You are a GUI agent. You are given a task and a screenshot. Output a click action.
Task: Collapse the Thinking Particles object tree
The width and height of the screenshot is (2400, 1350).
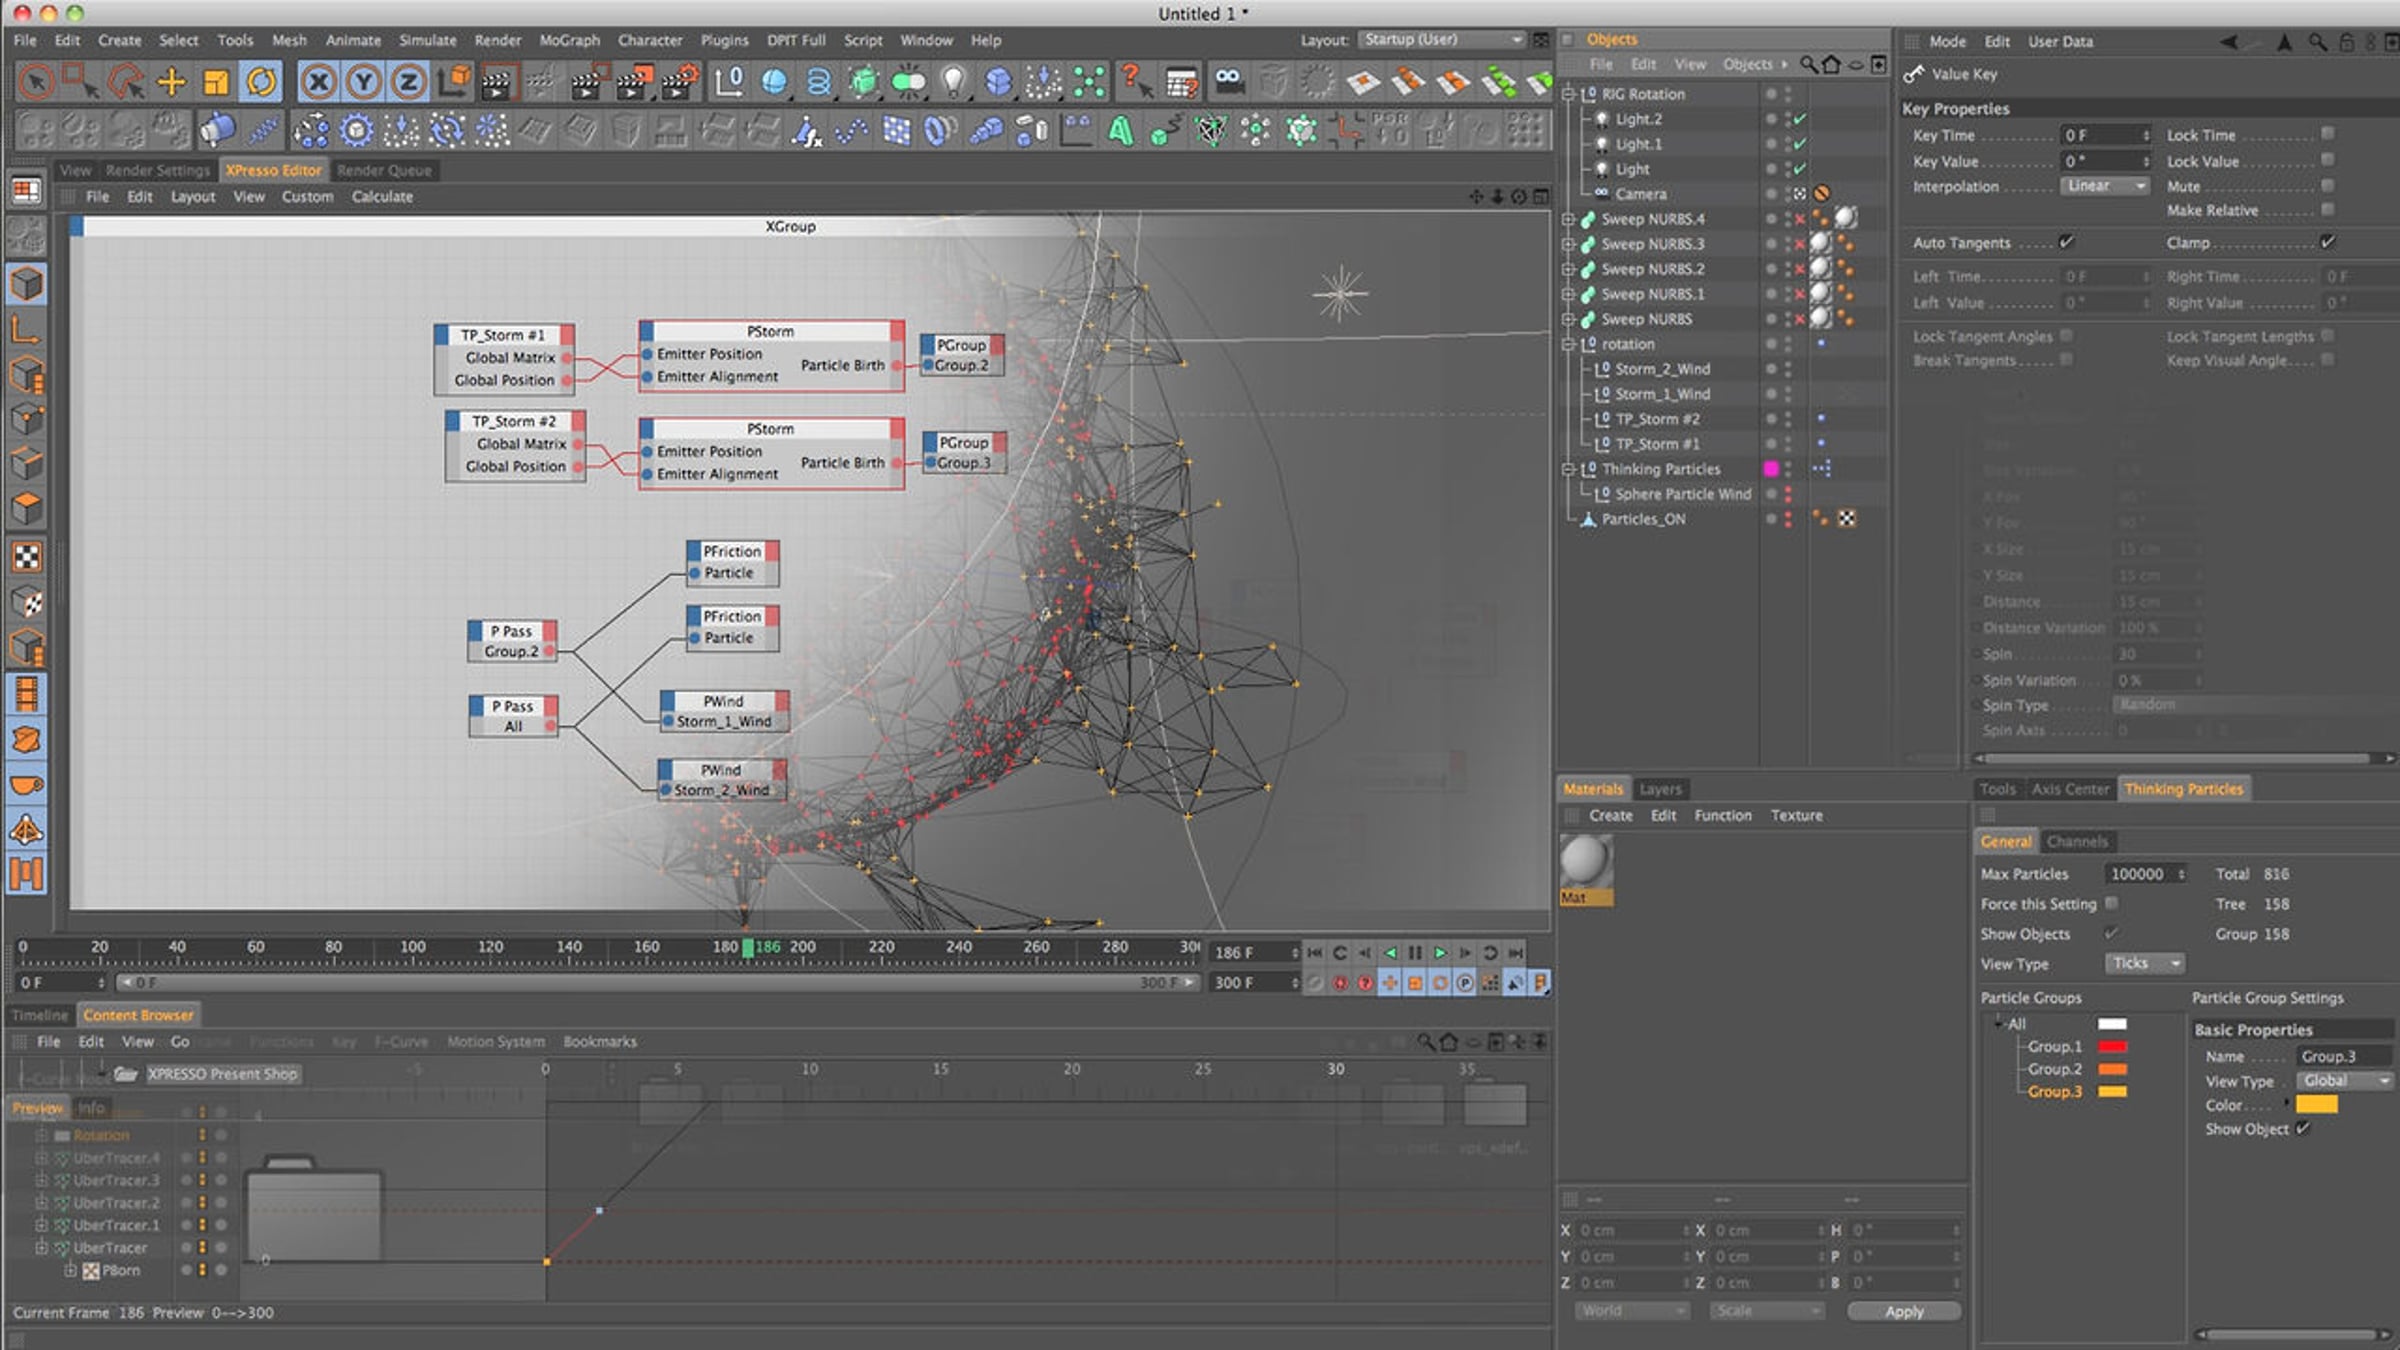(1568, 469)
